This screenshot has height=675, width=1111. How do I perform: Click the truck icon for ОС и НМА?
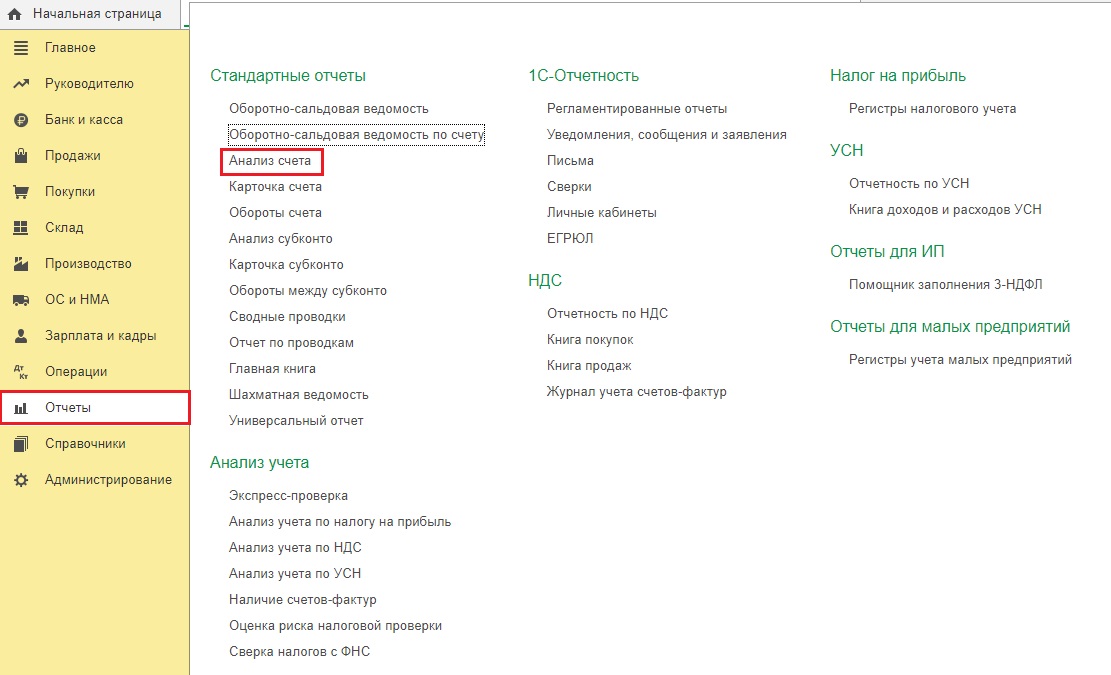pos(20,300)
